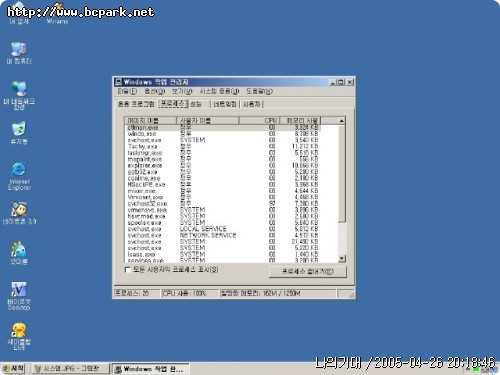Select the svchost.exe row owned by NETWORK SERVICE

click(223, 235)
